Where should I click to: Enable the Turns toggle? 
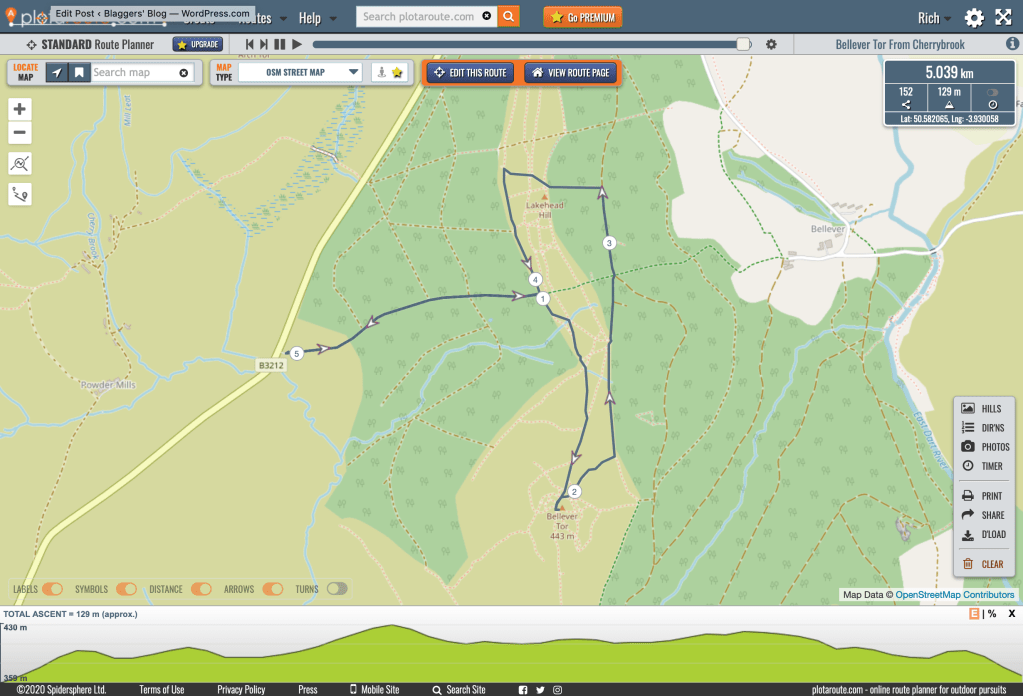[337, 589]
